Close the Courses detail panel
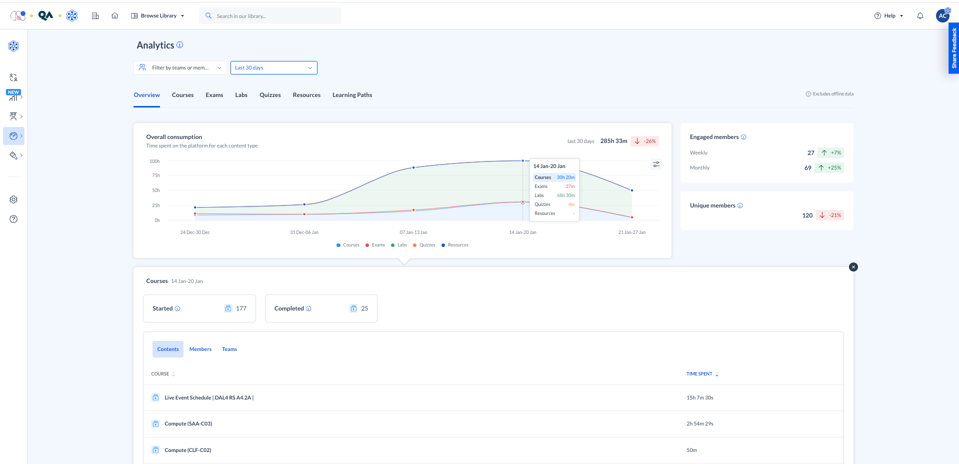This screenshot has height=464, width=959. pyautogui.click(x=854, y=267)
